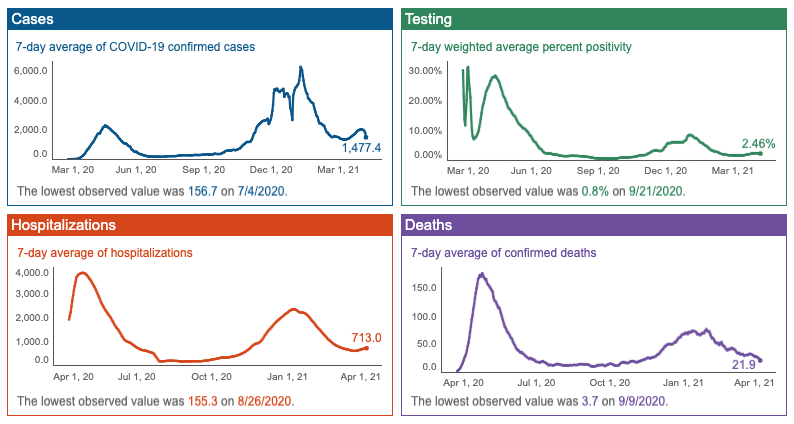Open the 7/4/2020 lowest cases date
Viewport: 794px width, 424px height.
(261, 191)
